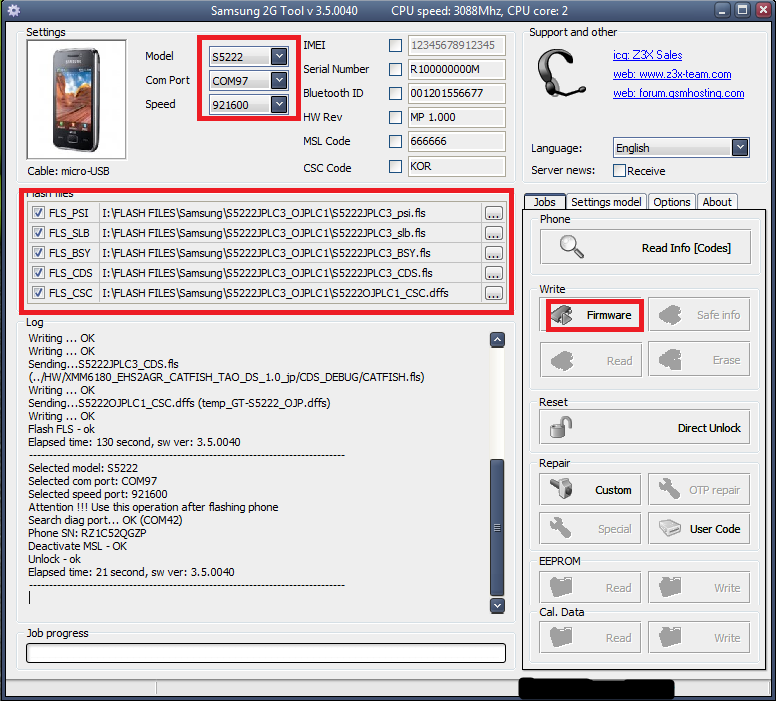Open the Com Port dropdown
The height and width of the screenshot is (701, 776).
click(x=279, y=80)
